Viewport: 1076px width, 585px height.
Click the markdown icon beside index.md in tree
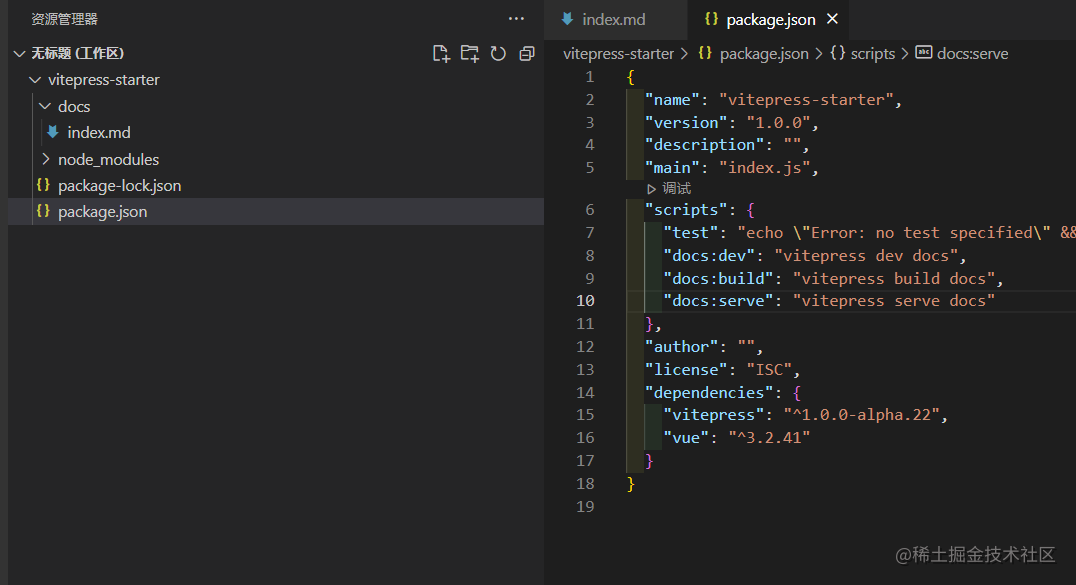coord(53,132)
